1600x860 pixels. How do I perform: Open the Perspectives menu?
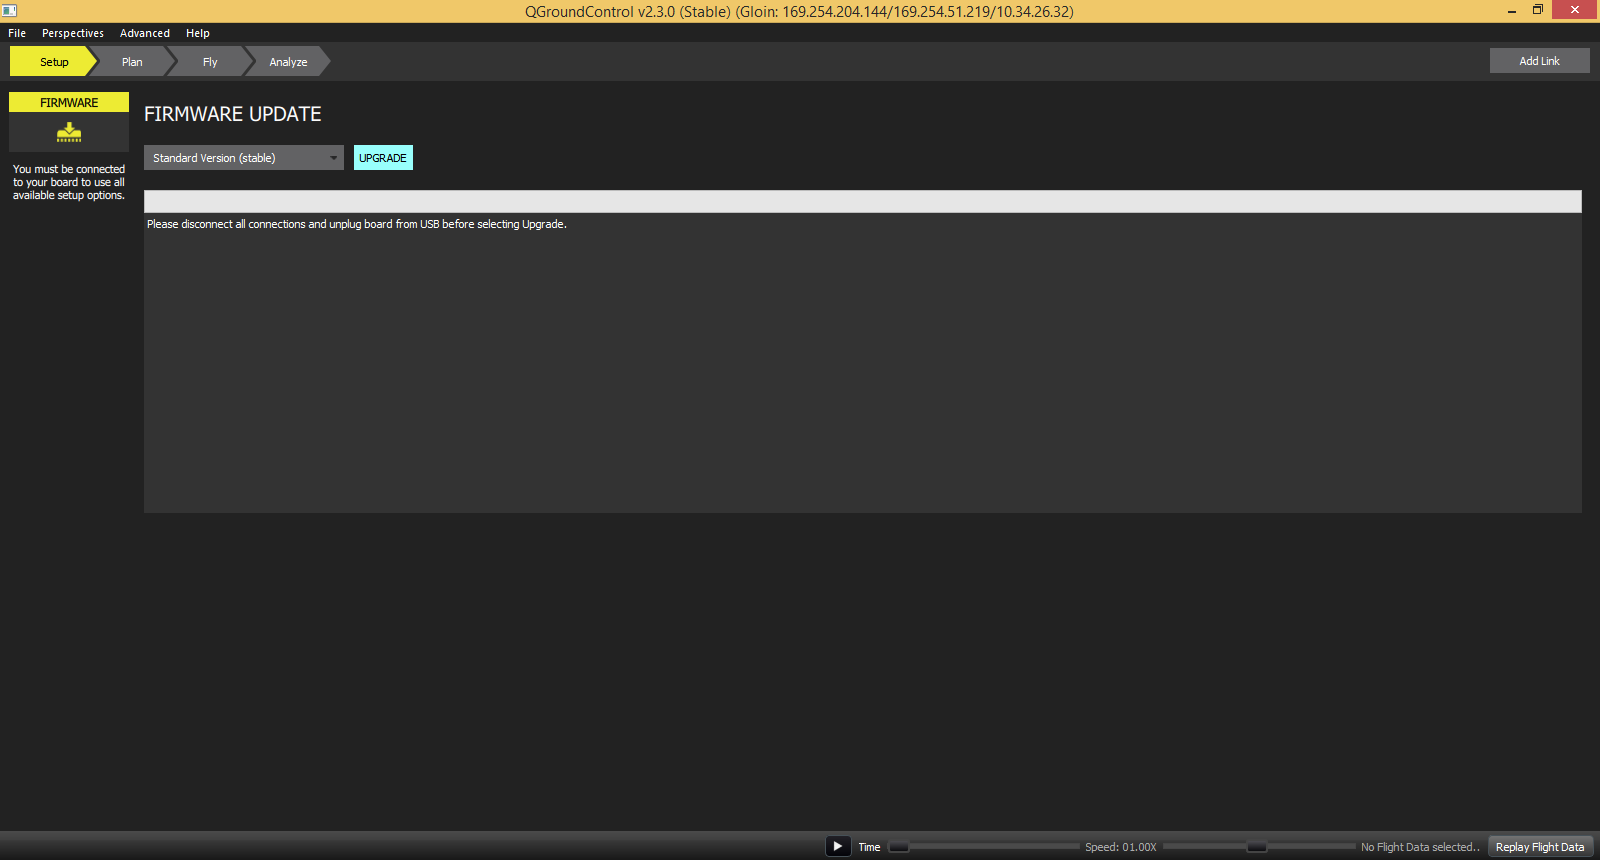73,33
